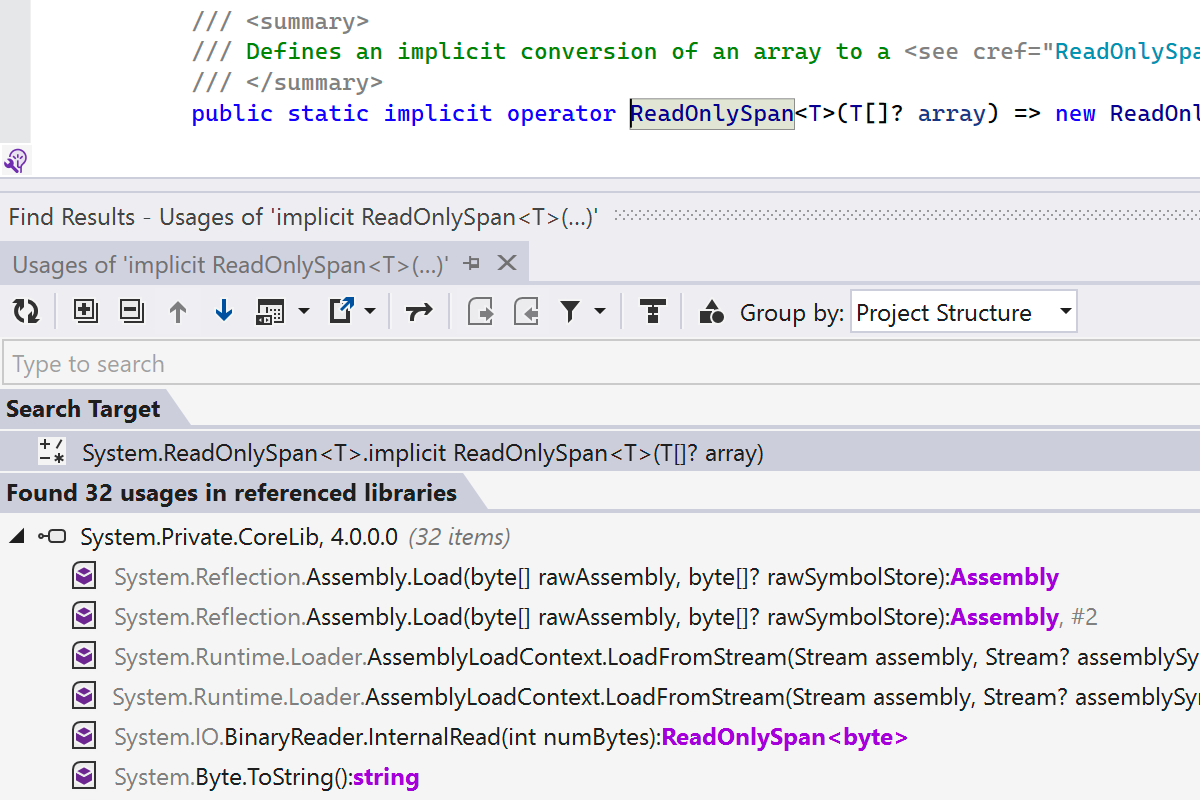Toggle the merge occurrences icon before grouping
This screenshot has height=800, width=1200.
(652, 312)
